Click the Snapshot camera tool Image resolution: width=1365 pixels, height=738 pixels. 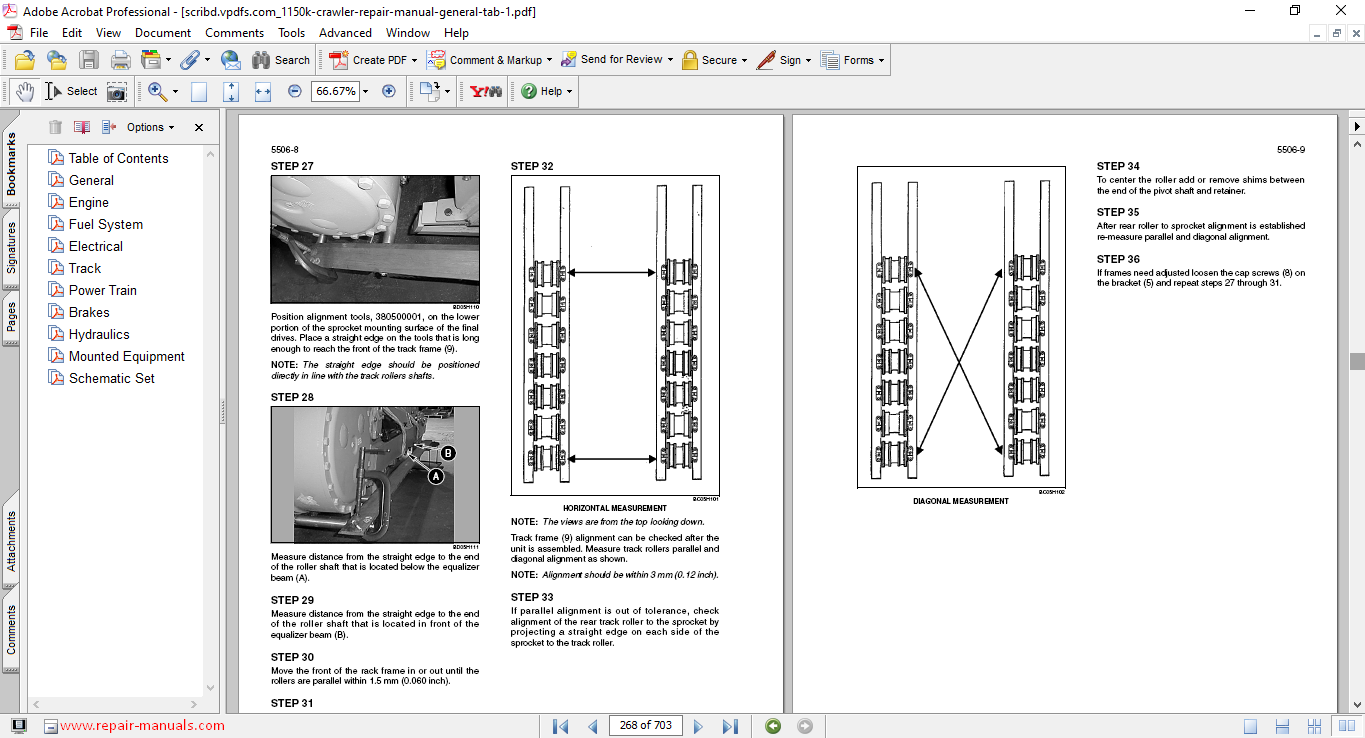[117, 91]
